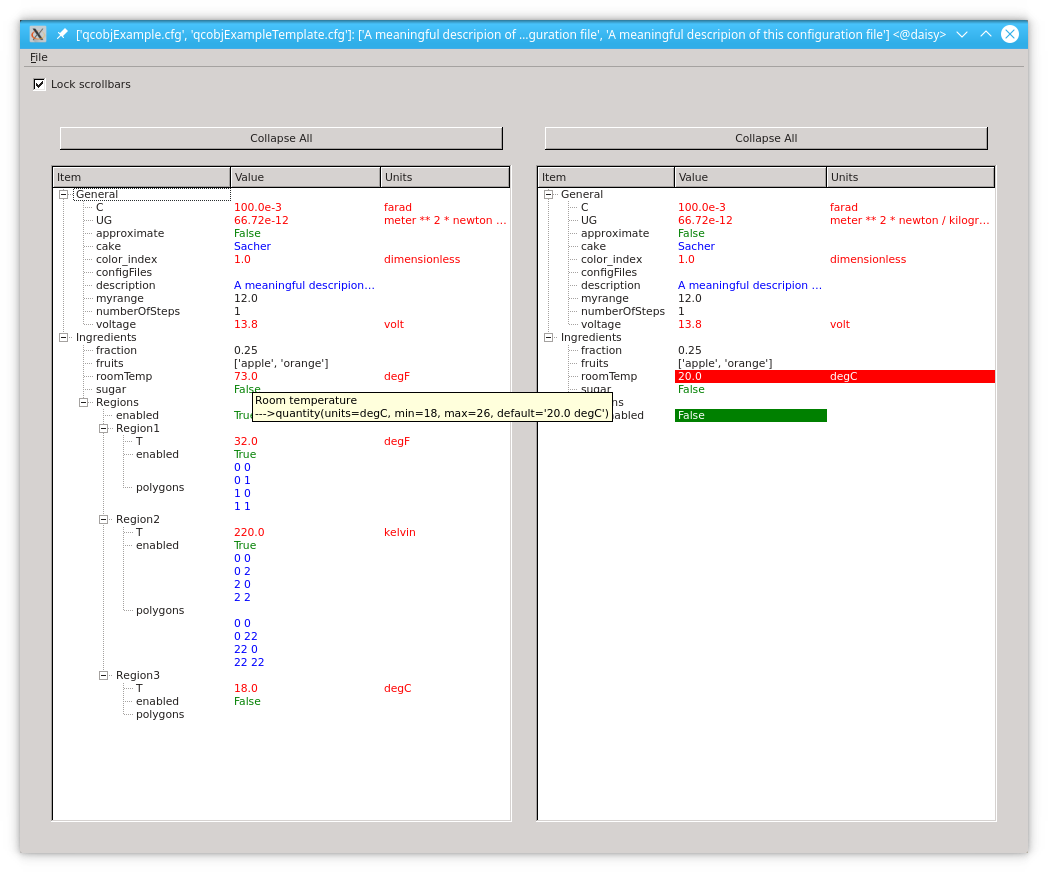Screen dimensions: 1048x873
Task: Click the maximize chevron in title bar
Action: click(986, 34)
